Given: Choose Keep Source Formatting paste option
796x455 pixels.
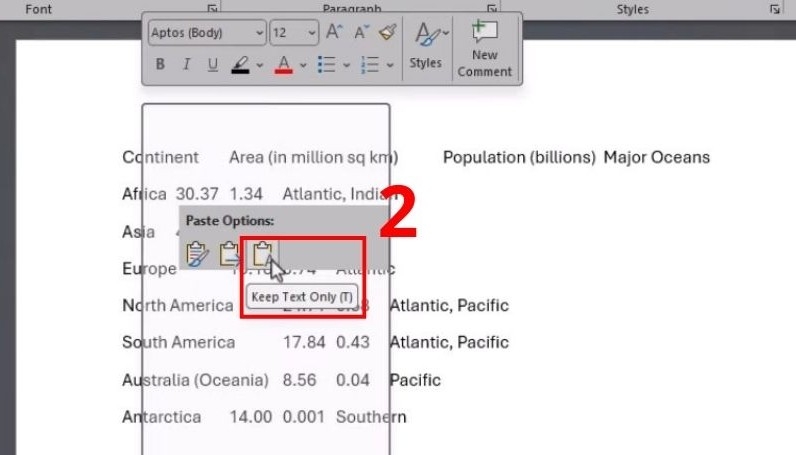Looking at the screenshot, I should [196, 253].
